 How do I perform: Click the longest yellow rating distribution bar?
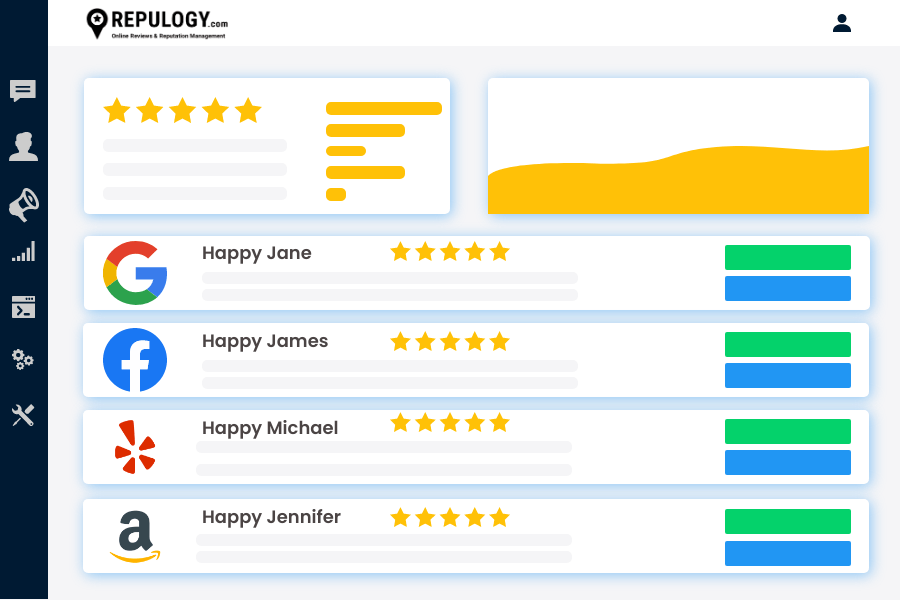click(x=383, y=108)
